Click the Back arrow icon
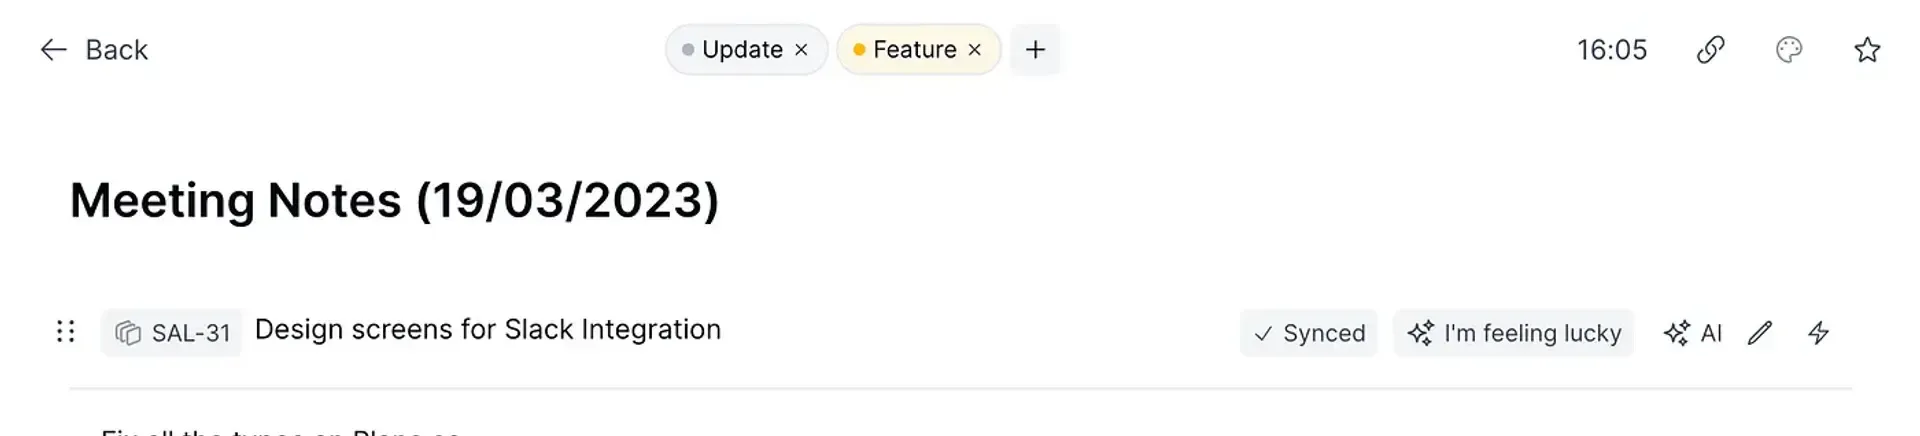 point(53,50)
